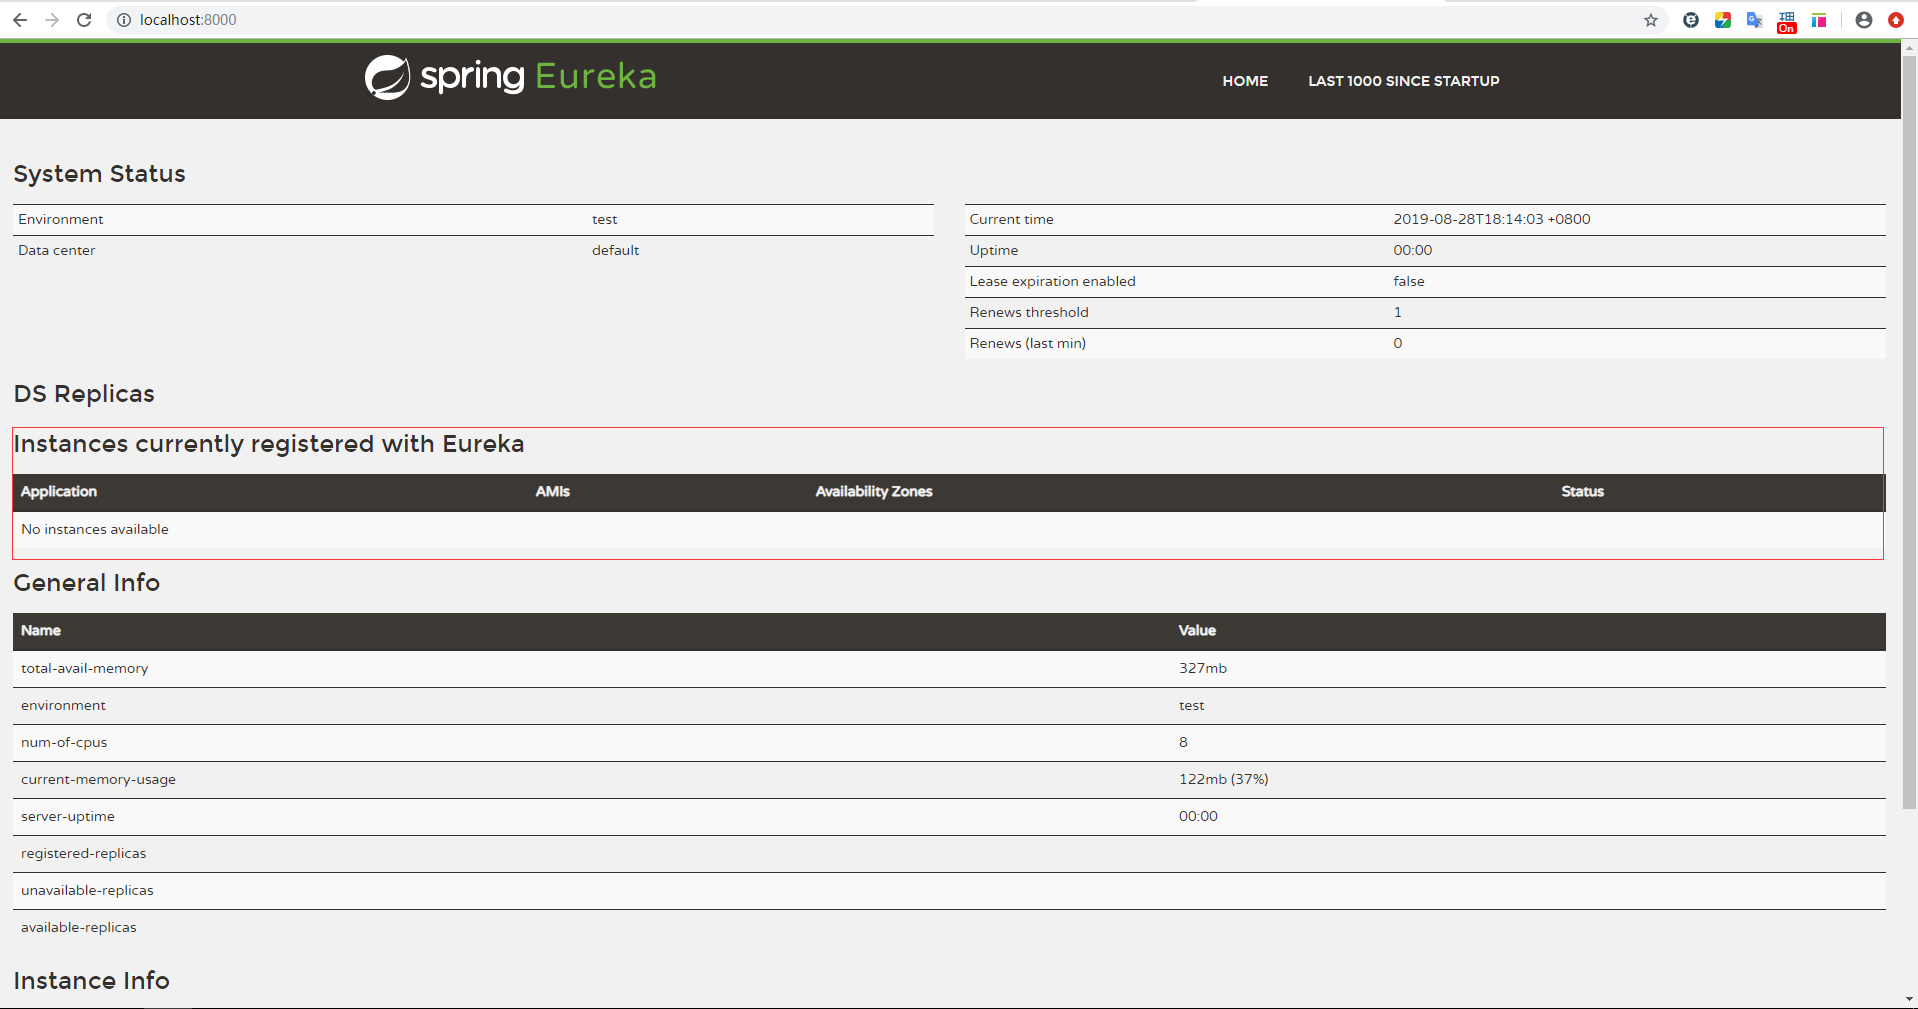Click the 'available-replicas' row

click(x=949, y=928)
